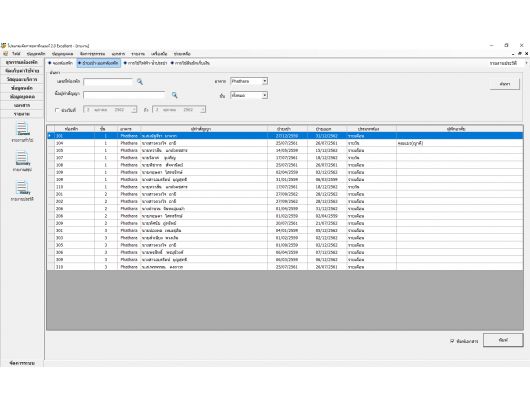Click the application icon in menu bar
The width and height of the screenshot is (530, 410).
tap(5, 54)
